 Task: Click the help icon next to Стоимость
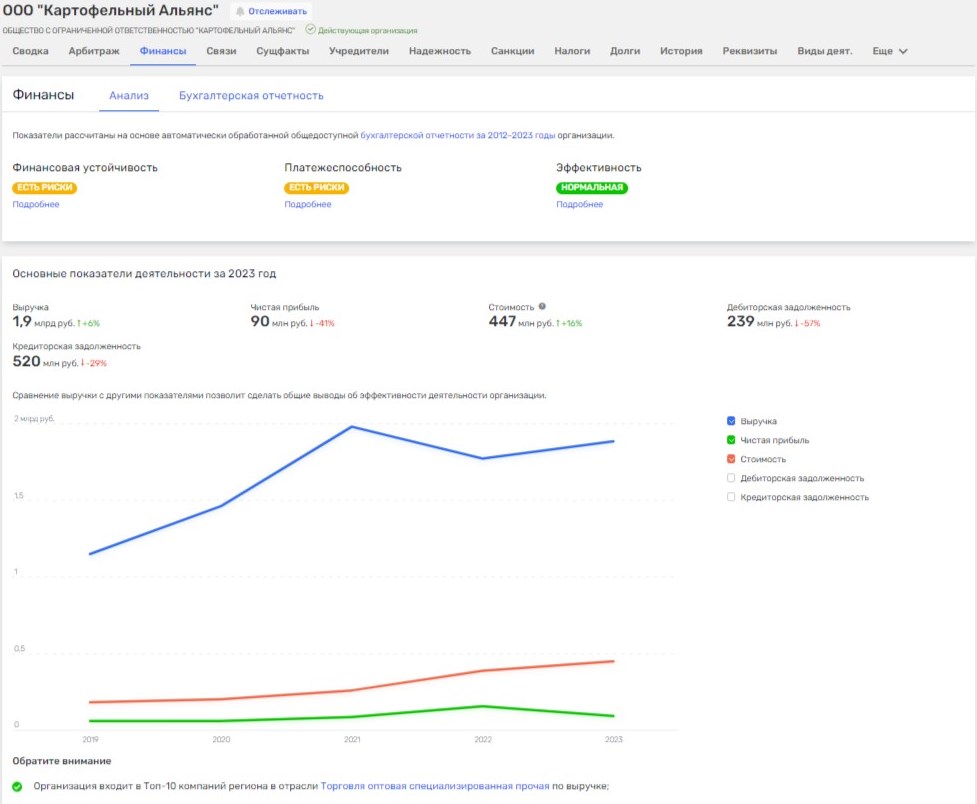[x=542, y=306]
